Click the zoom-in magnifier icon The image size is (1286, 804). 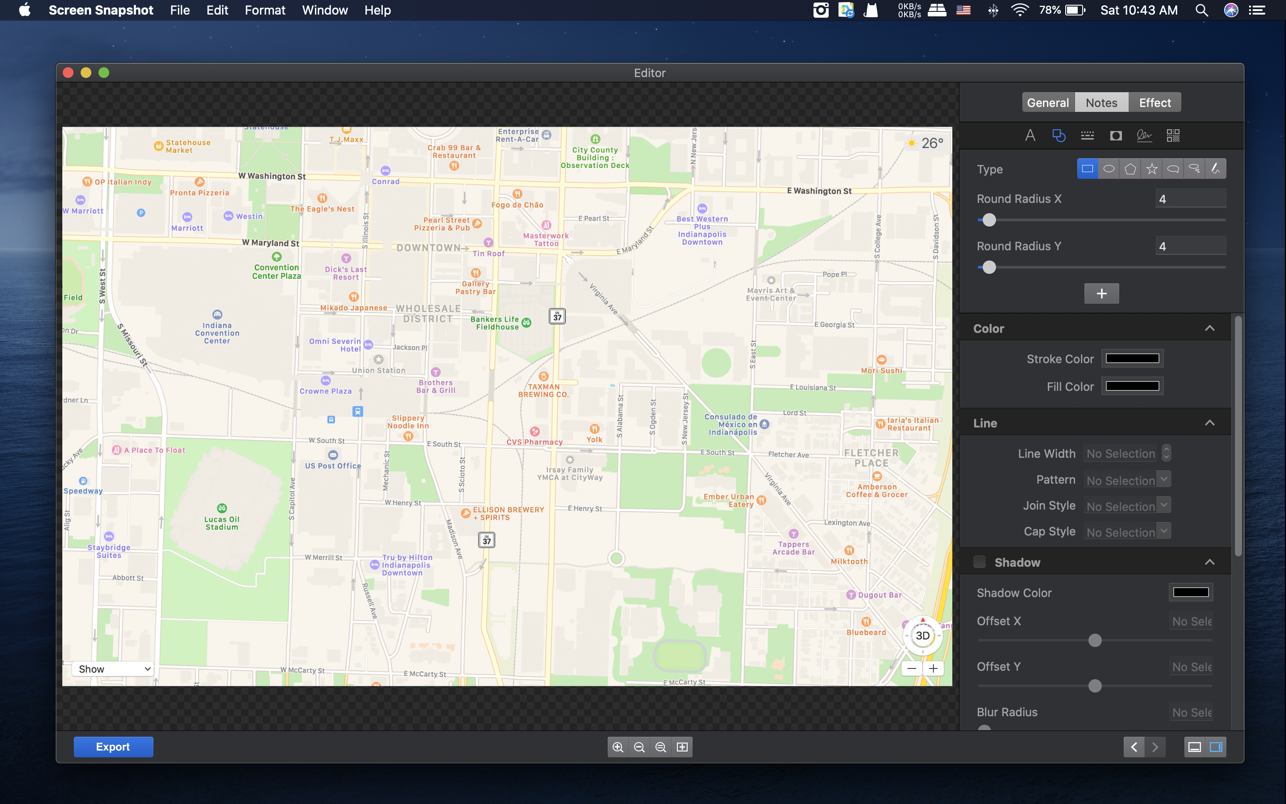[618, 746]
